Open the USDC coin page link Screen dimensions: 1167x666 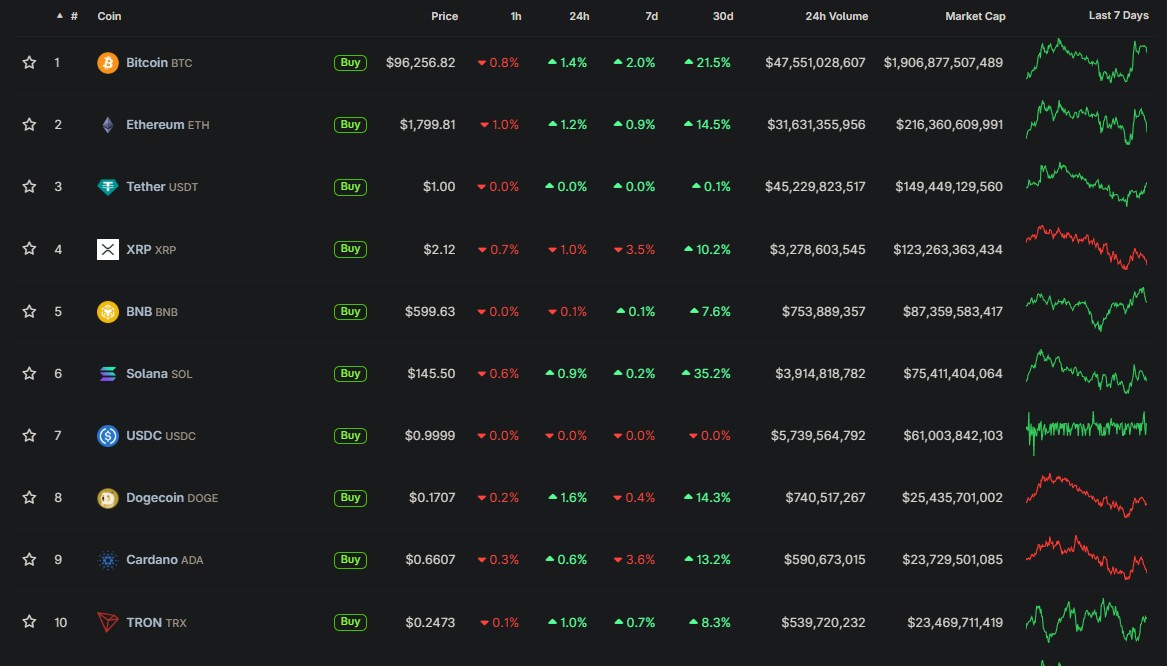click(161, 435)
